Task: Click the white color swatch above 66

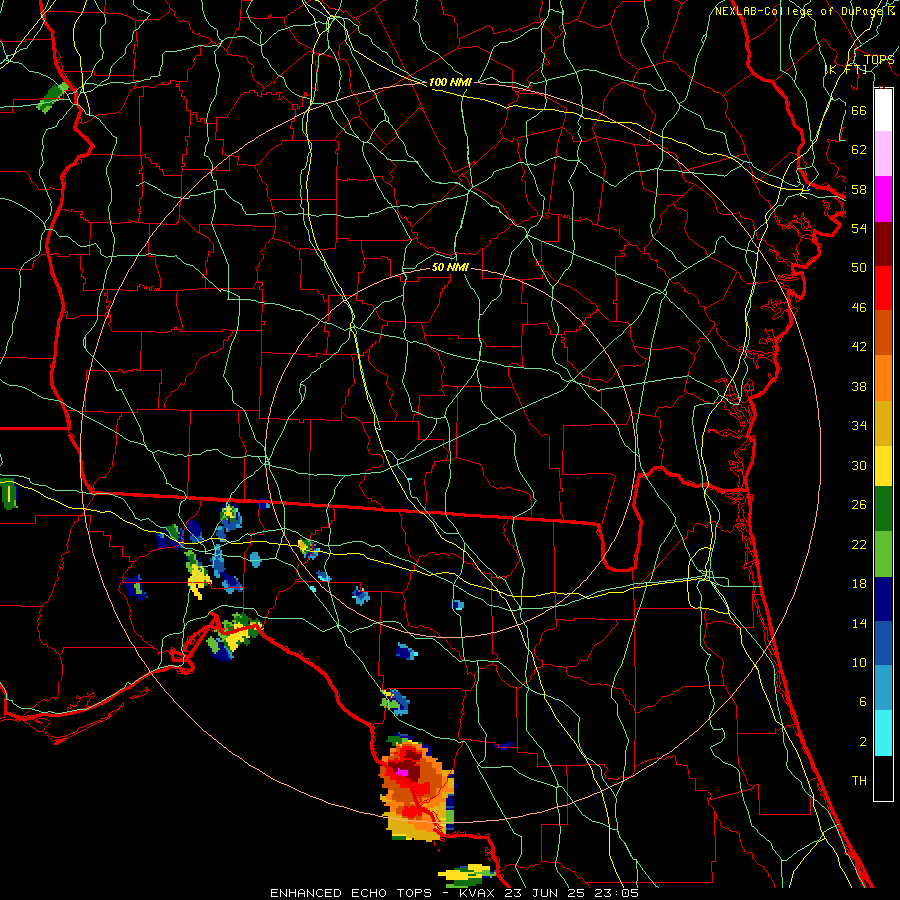Action: coord(883,110)
